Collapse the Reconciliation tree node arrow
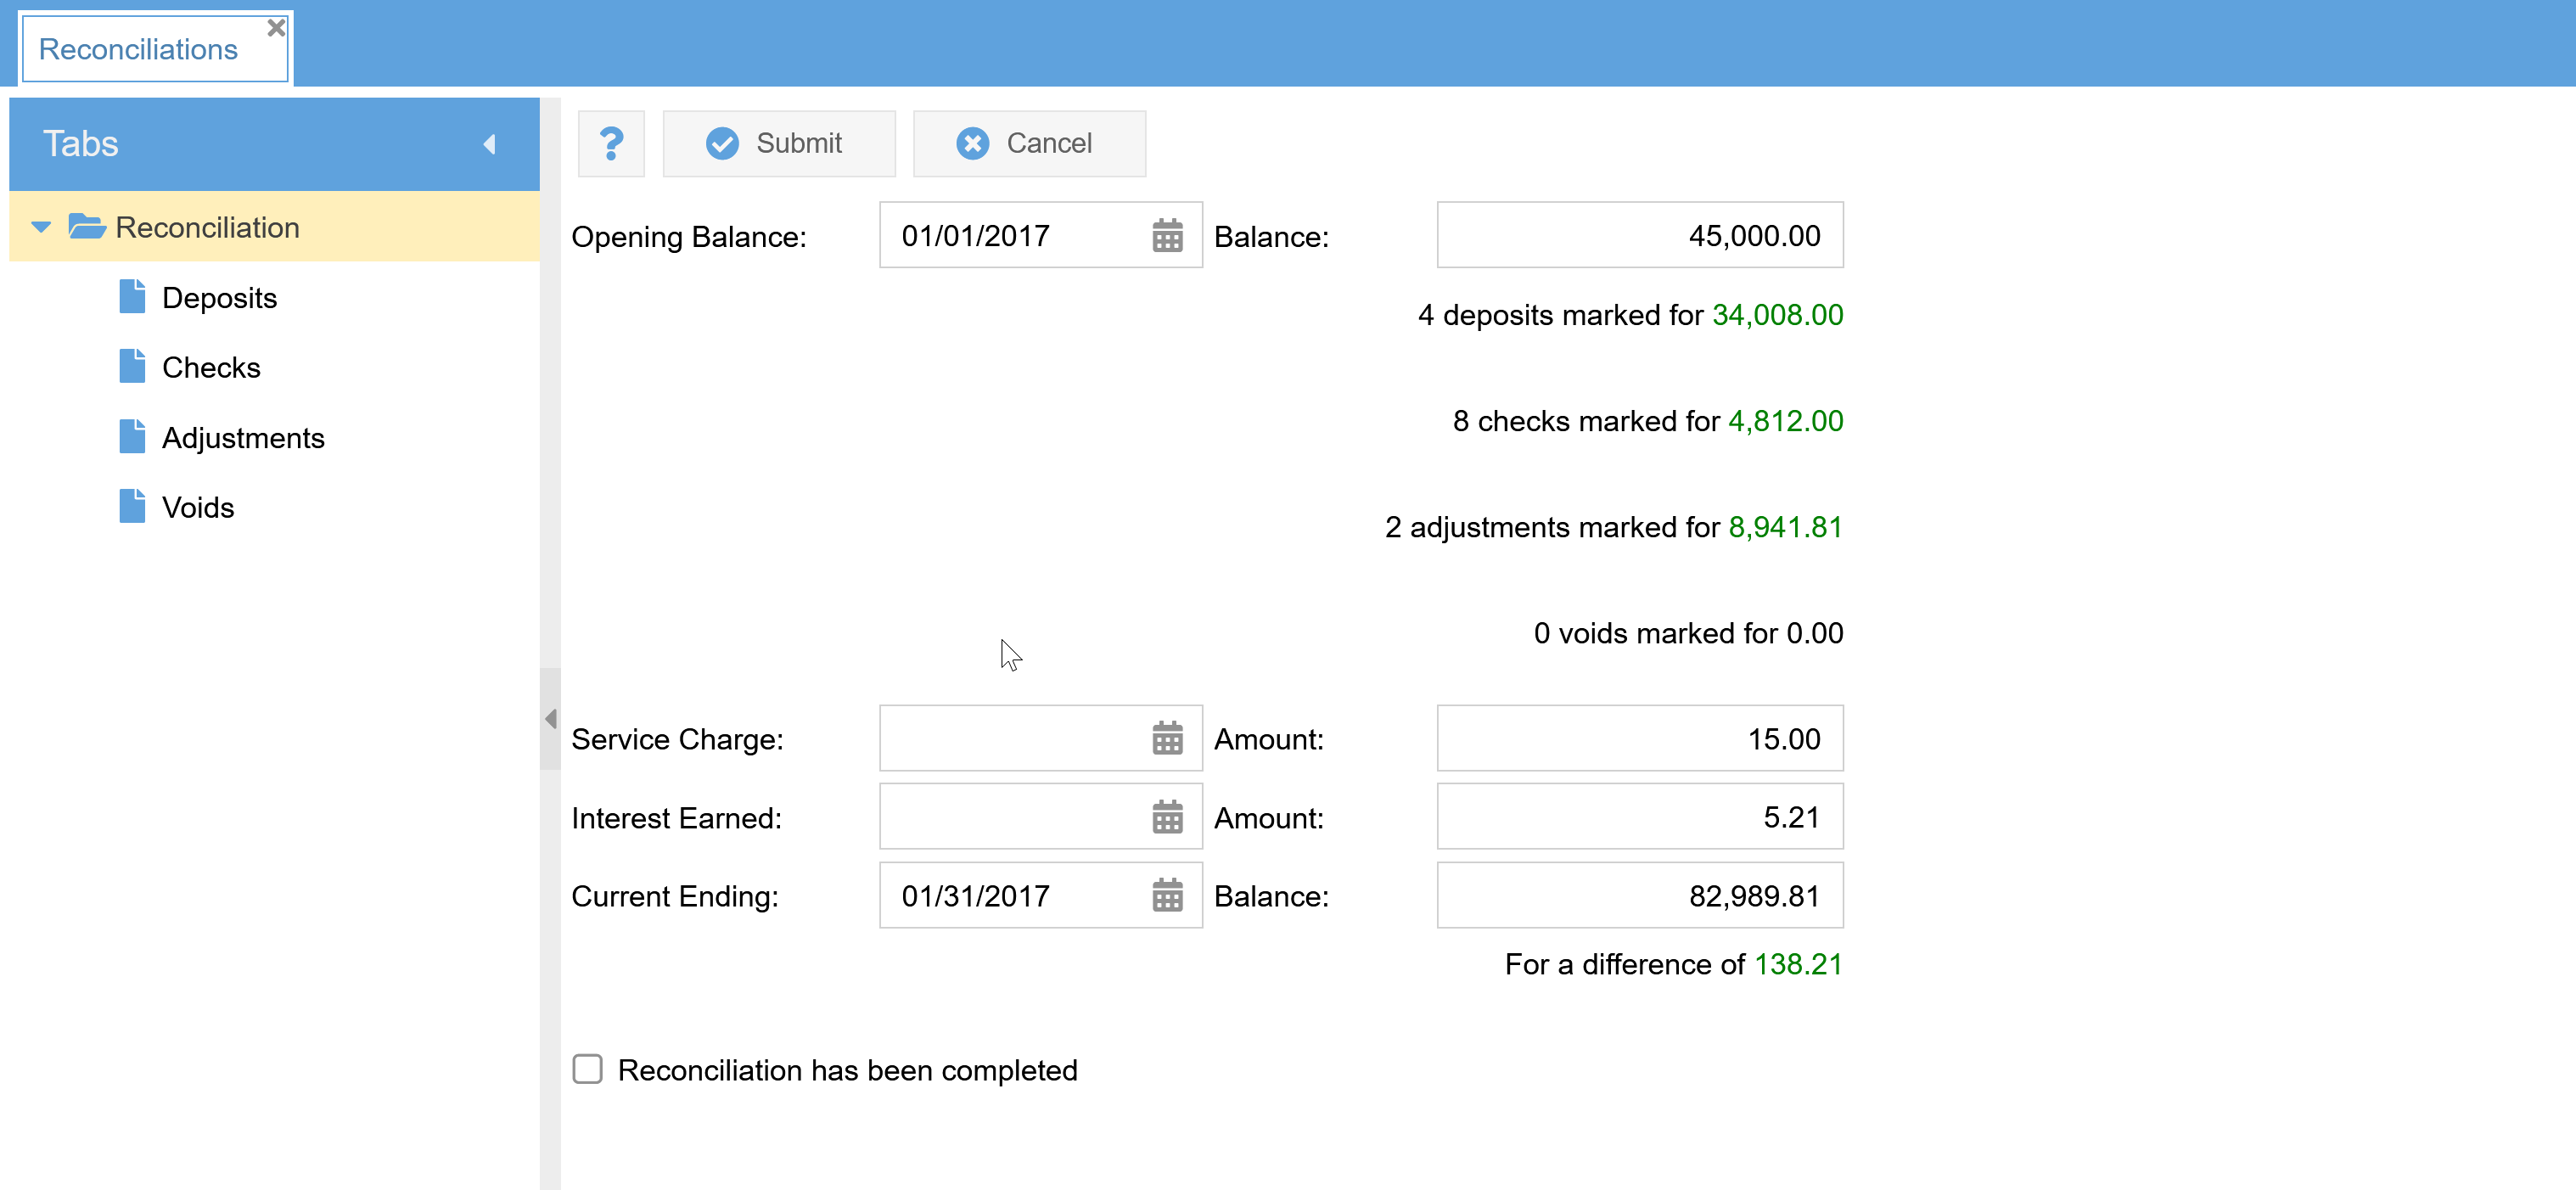2576x1190 pixels. pos(41,227)
